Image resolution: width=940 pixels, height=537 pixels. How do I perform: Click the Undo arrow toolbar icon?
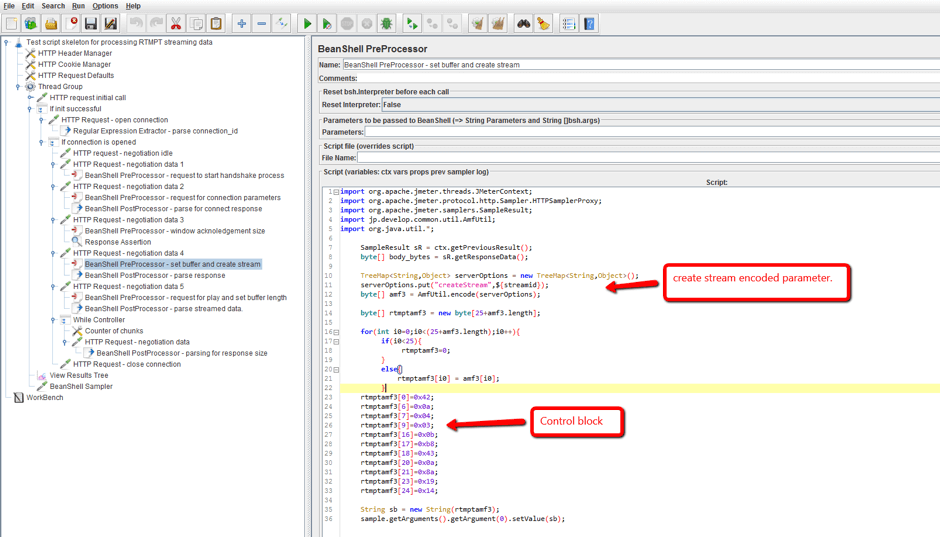click(x=136, y=24)
